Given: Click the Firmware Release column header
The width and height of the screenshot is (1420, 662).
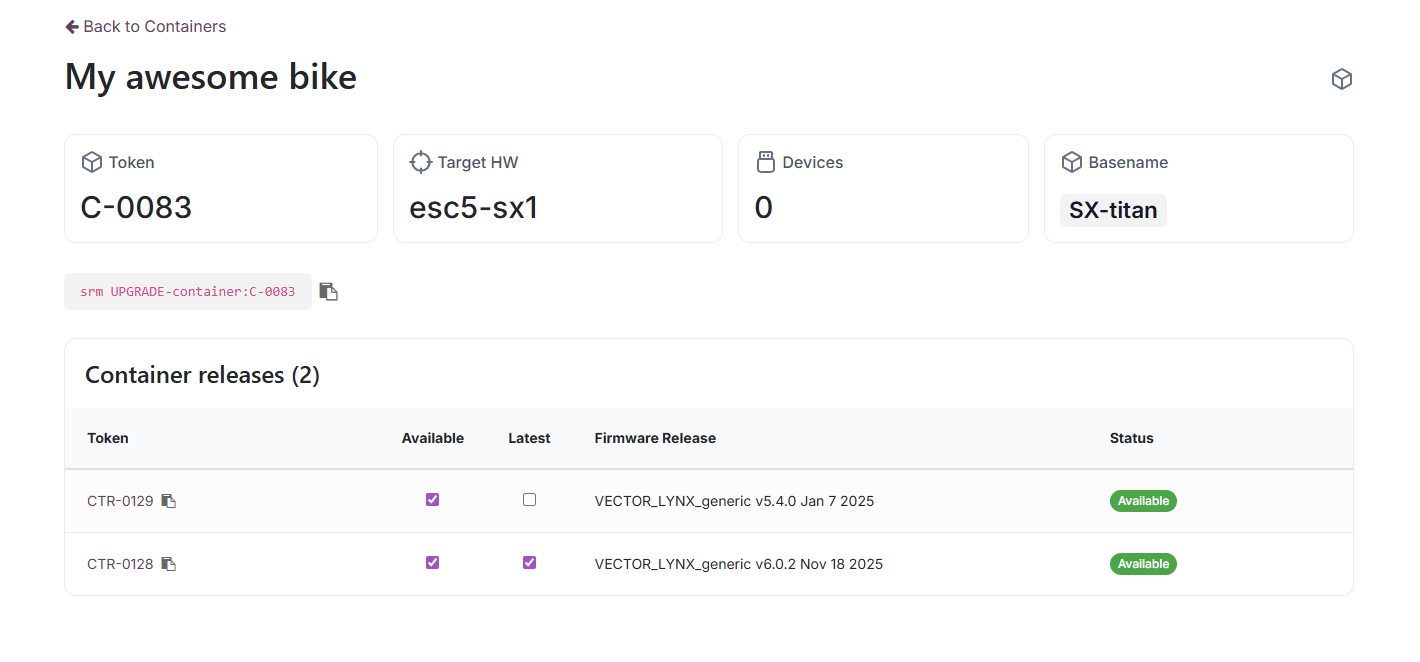Looking at the screenshot, I should coord(655,438).
